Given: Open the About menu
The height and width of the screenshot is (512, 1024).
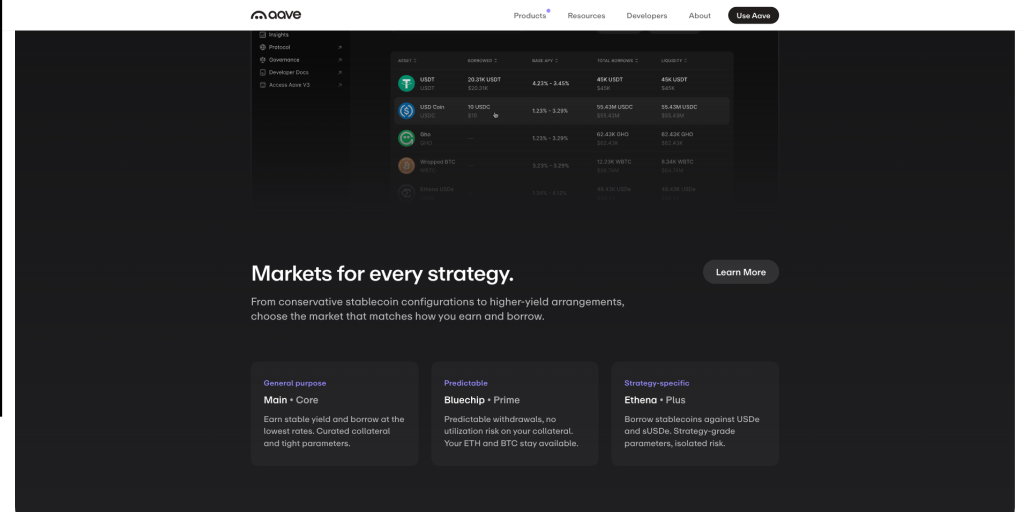Looking at the screenshot, I should point(699,16).
